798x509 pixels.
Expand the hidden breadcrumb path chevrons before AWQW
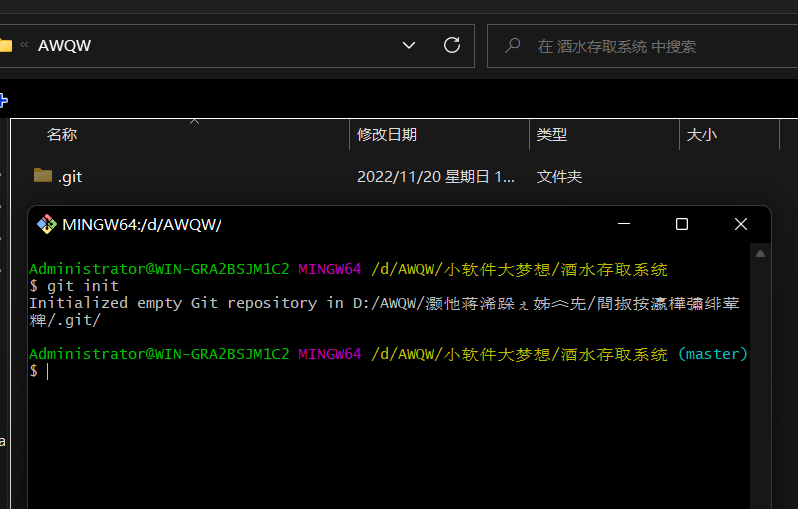pos(24,45)
